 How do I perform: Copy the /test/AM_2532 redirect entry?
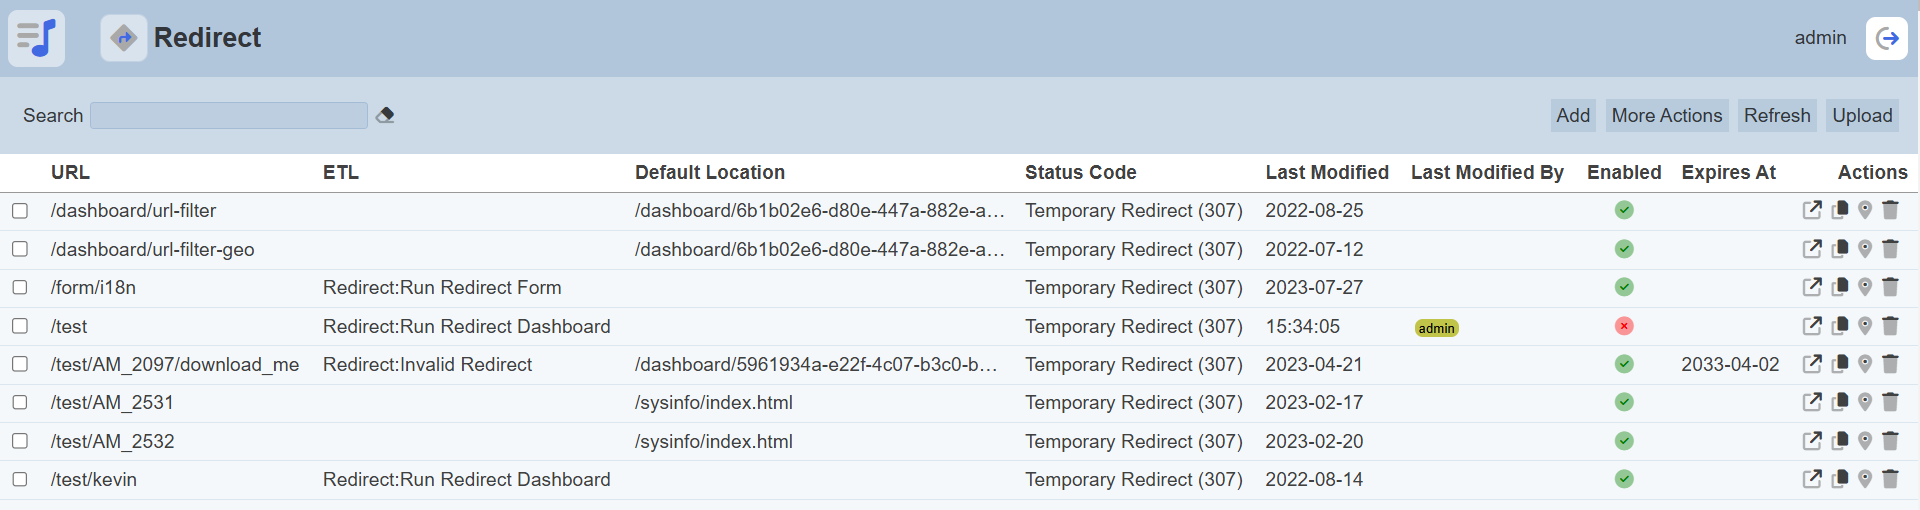point(1839,441)
